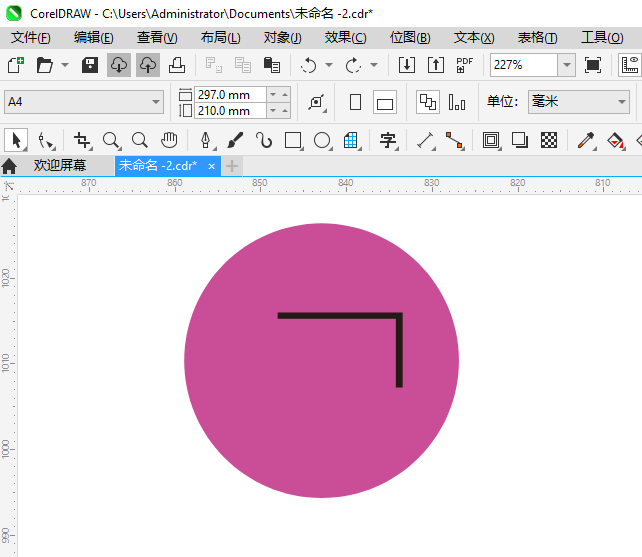The width and height of the screenshot is (642, 557).
Task: Select the Graph paper tool
Action: click(x=351, y=140)
